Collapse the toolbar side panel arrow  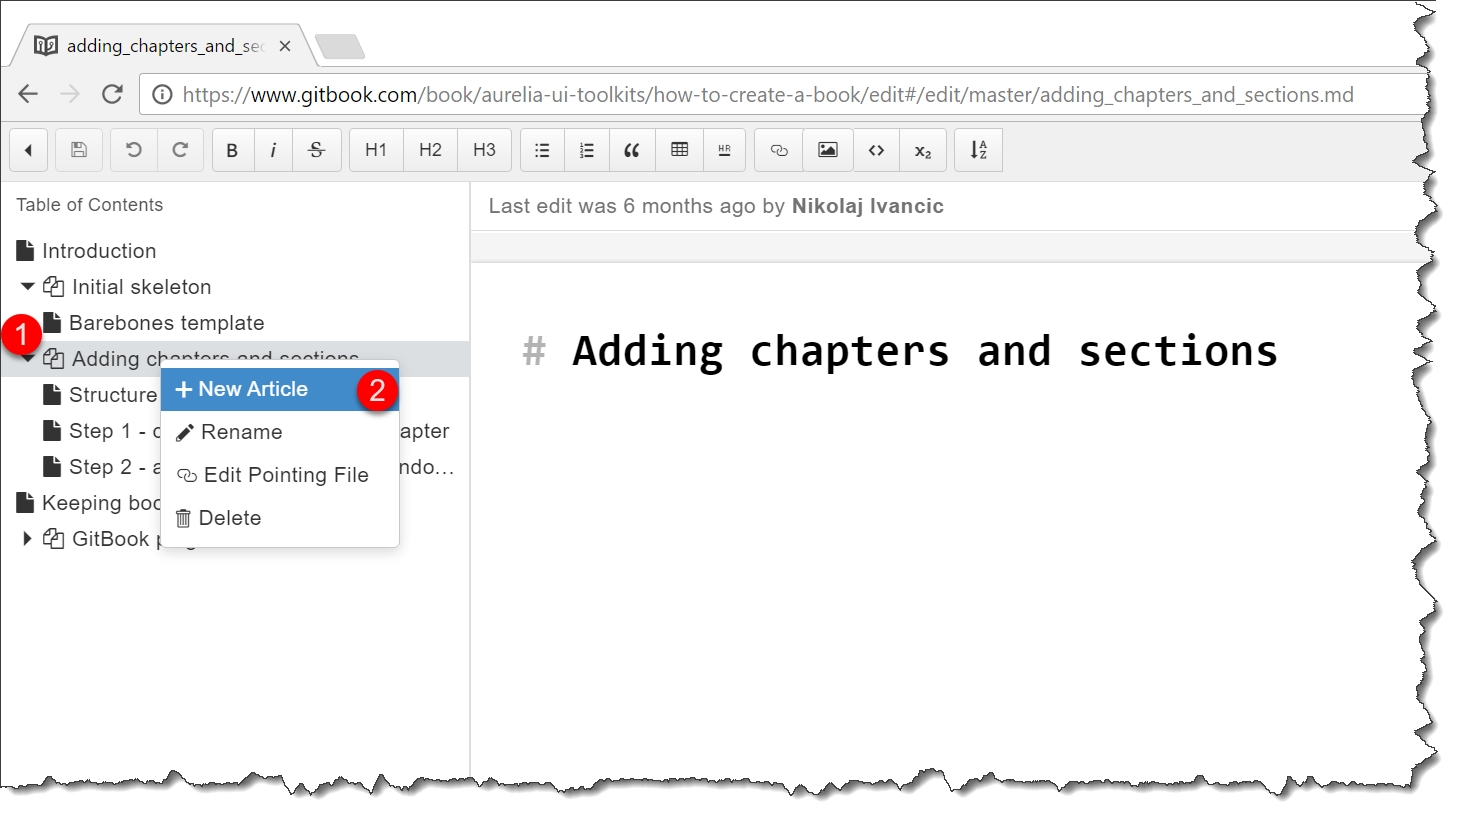click(29, 150)
